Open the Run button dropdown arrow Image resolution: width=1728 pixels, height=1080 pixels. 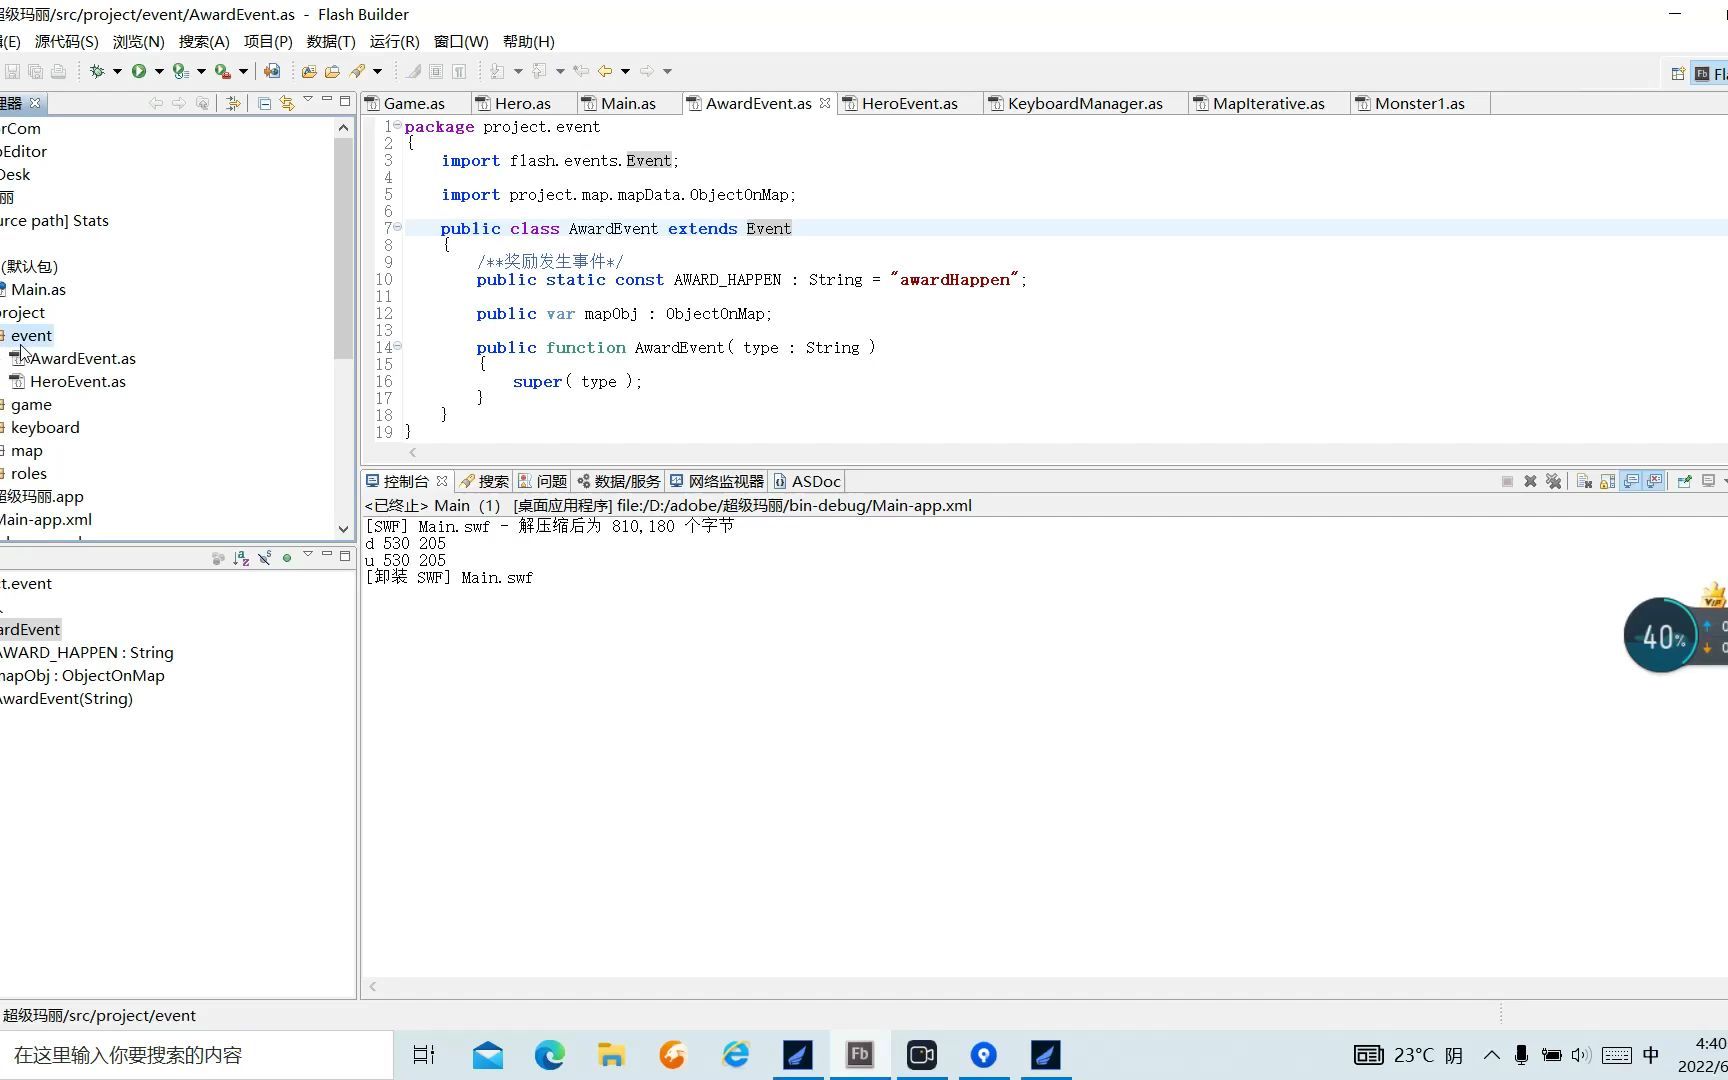click(159, 71)
